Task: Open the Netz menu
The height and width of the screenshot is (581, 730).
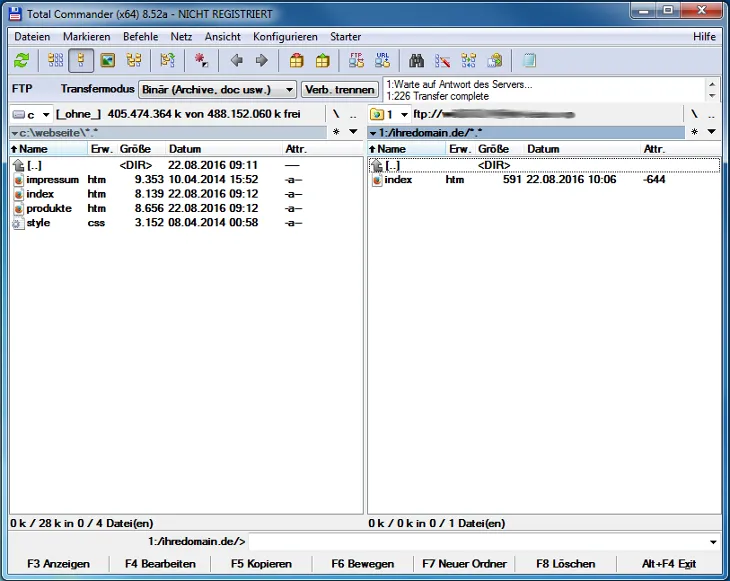Action: pos(181,37)
